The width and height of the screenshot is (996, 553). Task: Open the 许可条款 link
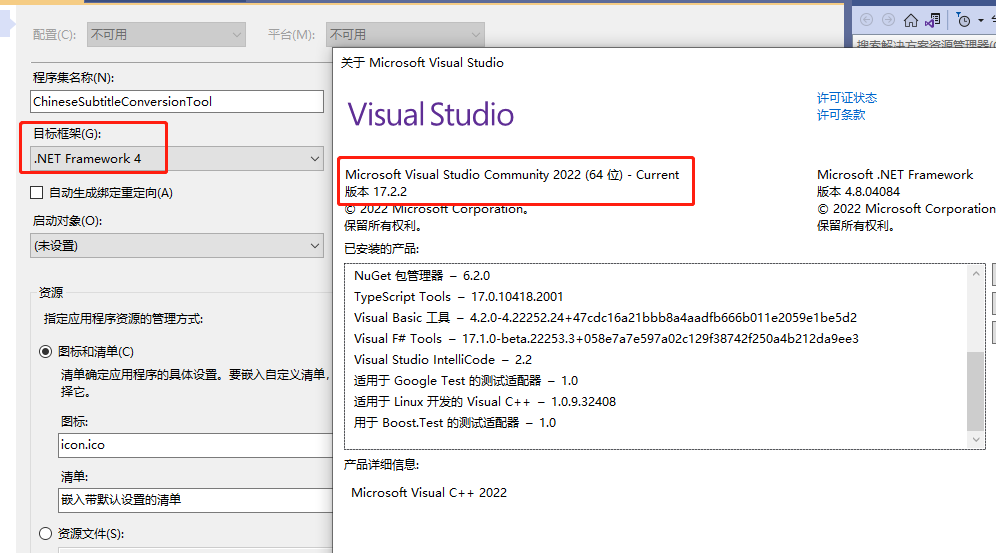pyautogui.click(x=841, y=115)
